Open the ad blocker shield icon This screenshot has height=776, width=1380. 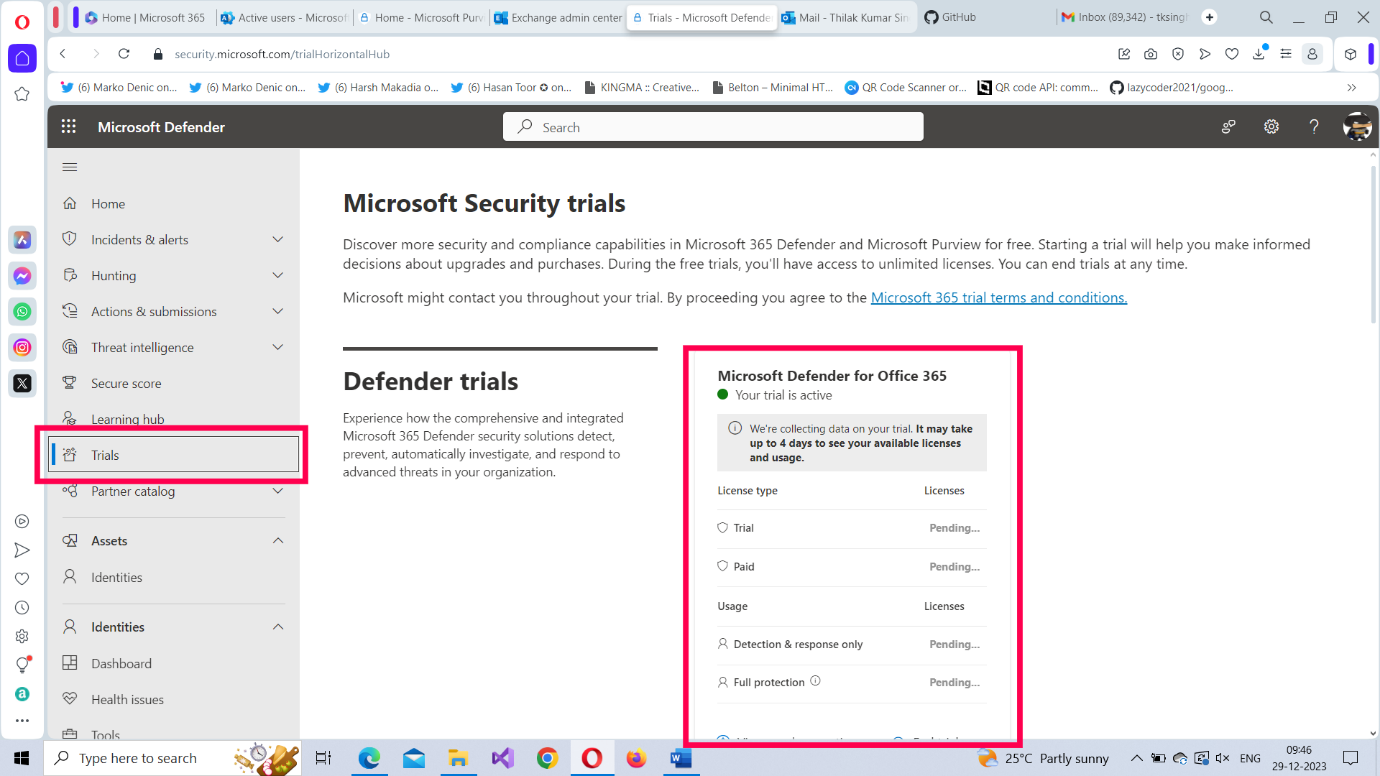coord(1178,54)
